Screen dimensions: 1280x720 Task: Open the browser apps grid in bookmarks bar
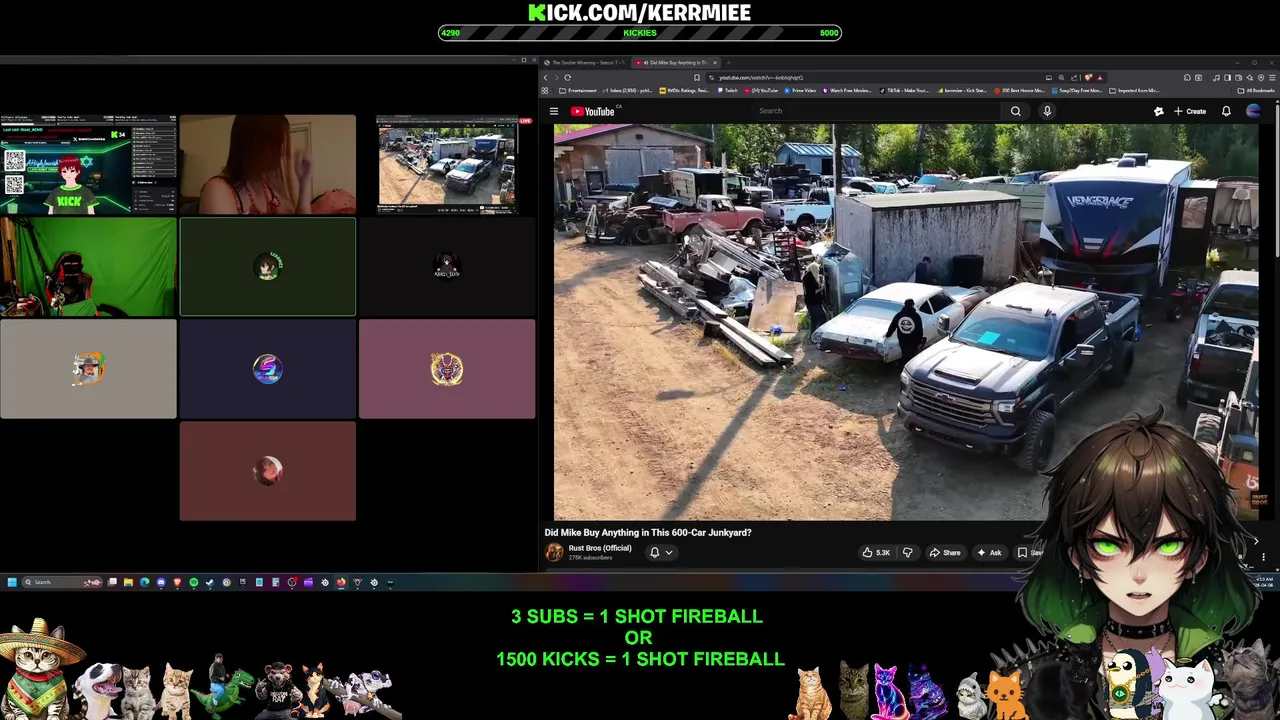click(545, 90)
